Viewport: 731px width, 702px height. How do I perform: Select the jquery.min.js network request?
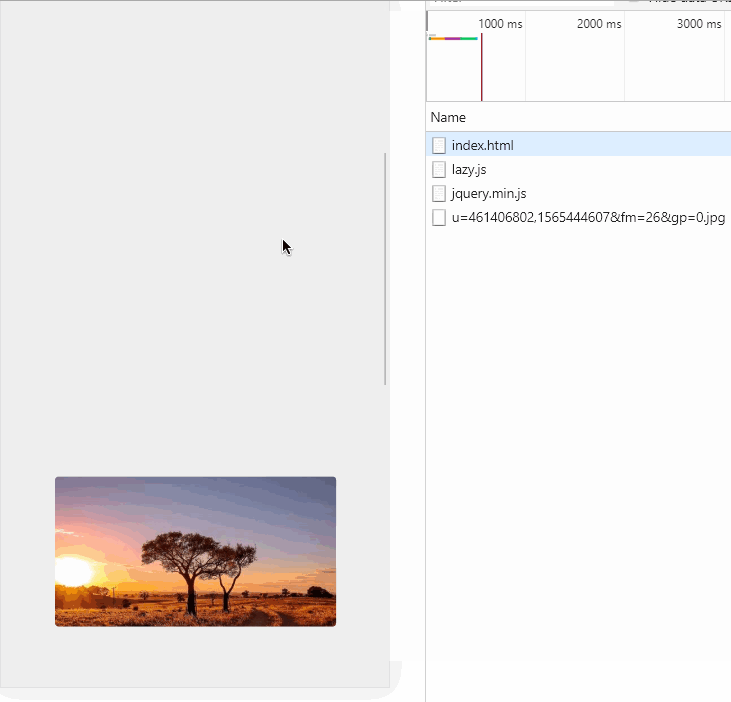tap(578, 193)
